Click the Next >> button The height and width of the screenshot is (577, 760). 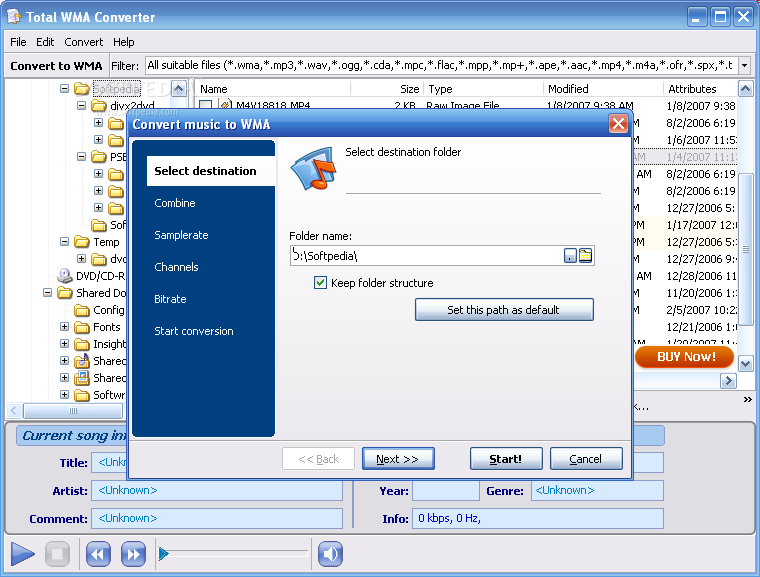tap(398, 459)
